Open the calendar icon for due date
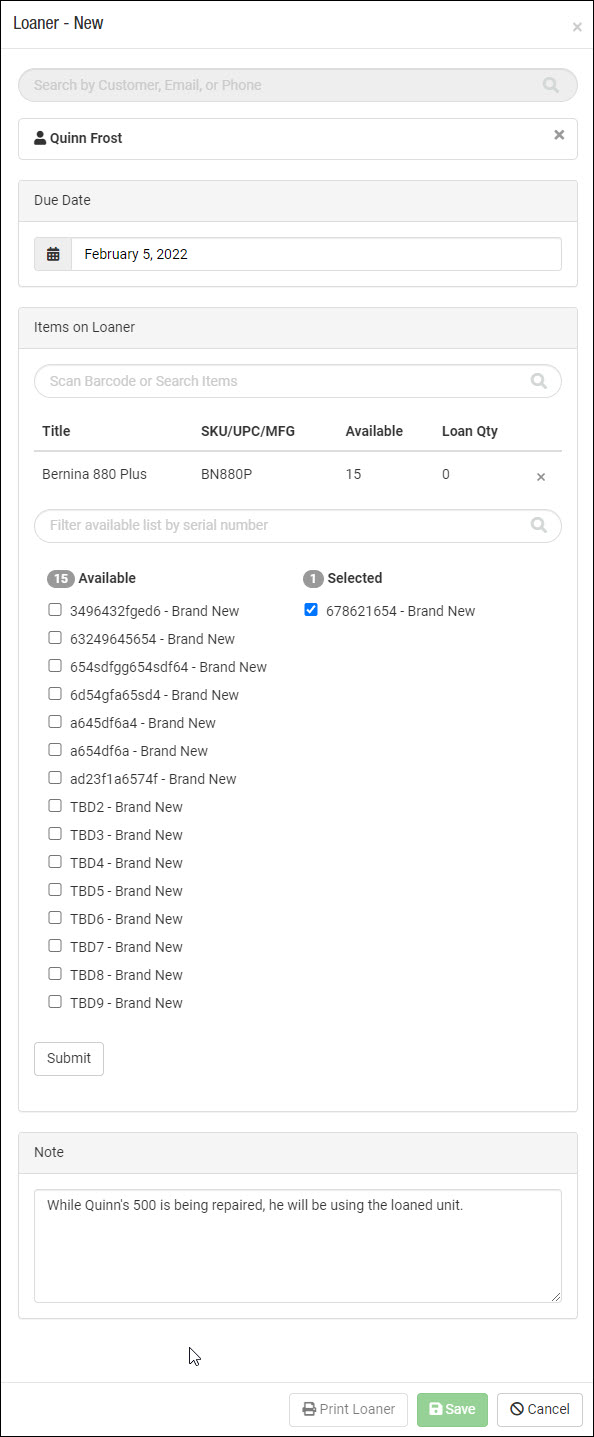 point(53,254)
